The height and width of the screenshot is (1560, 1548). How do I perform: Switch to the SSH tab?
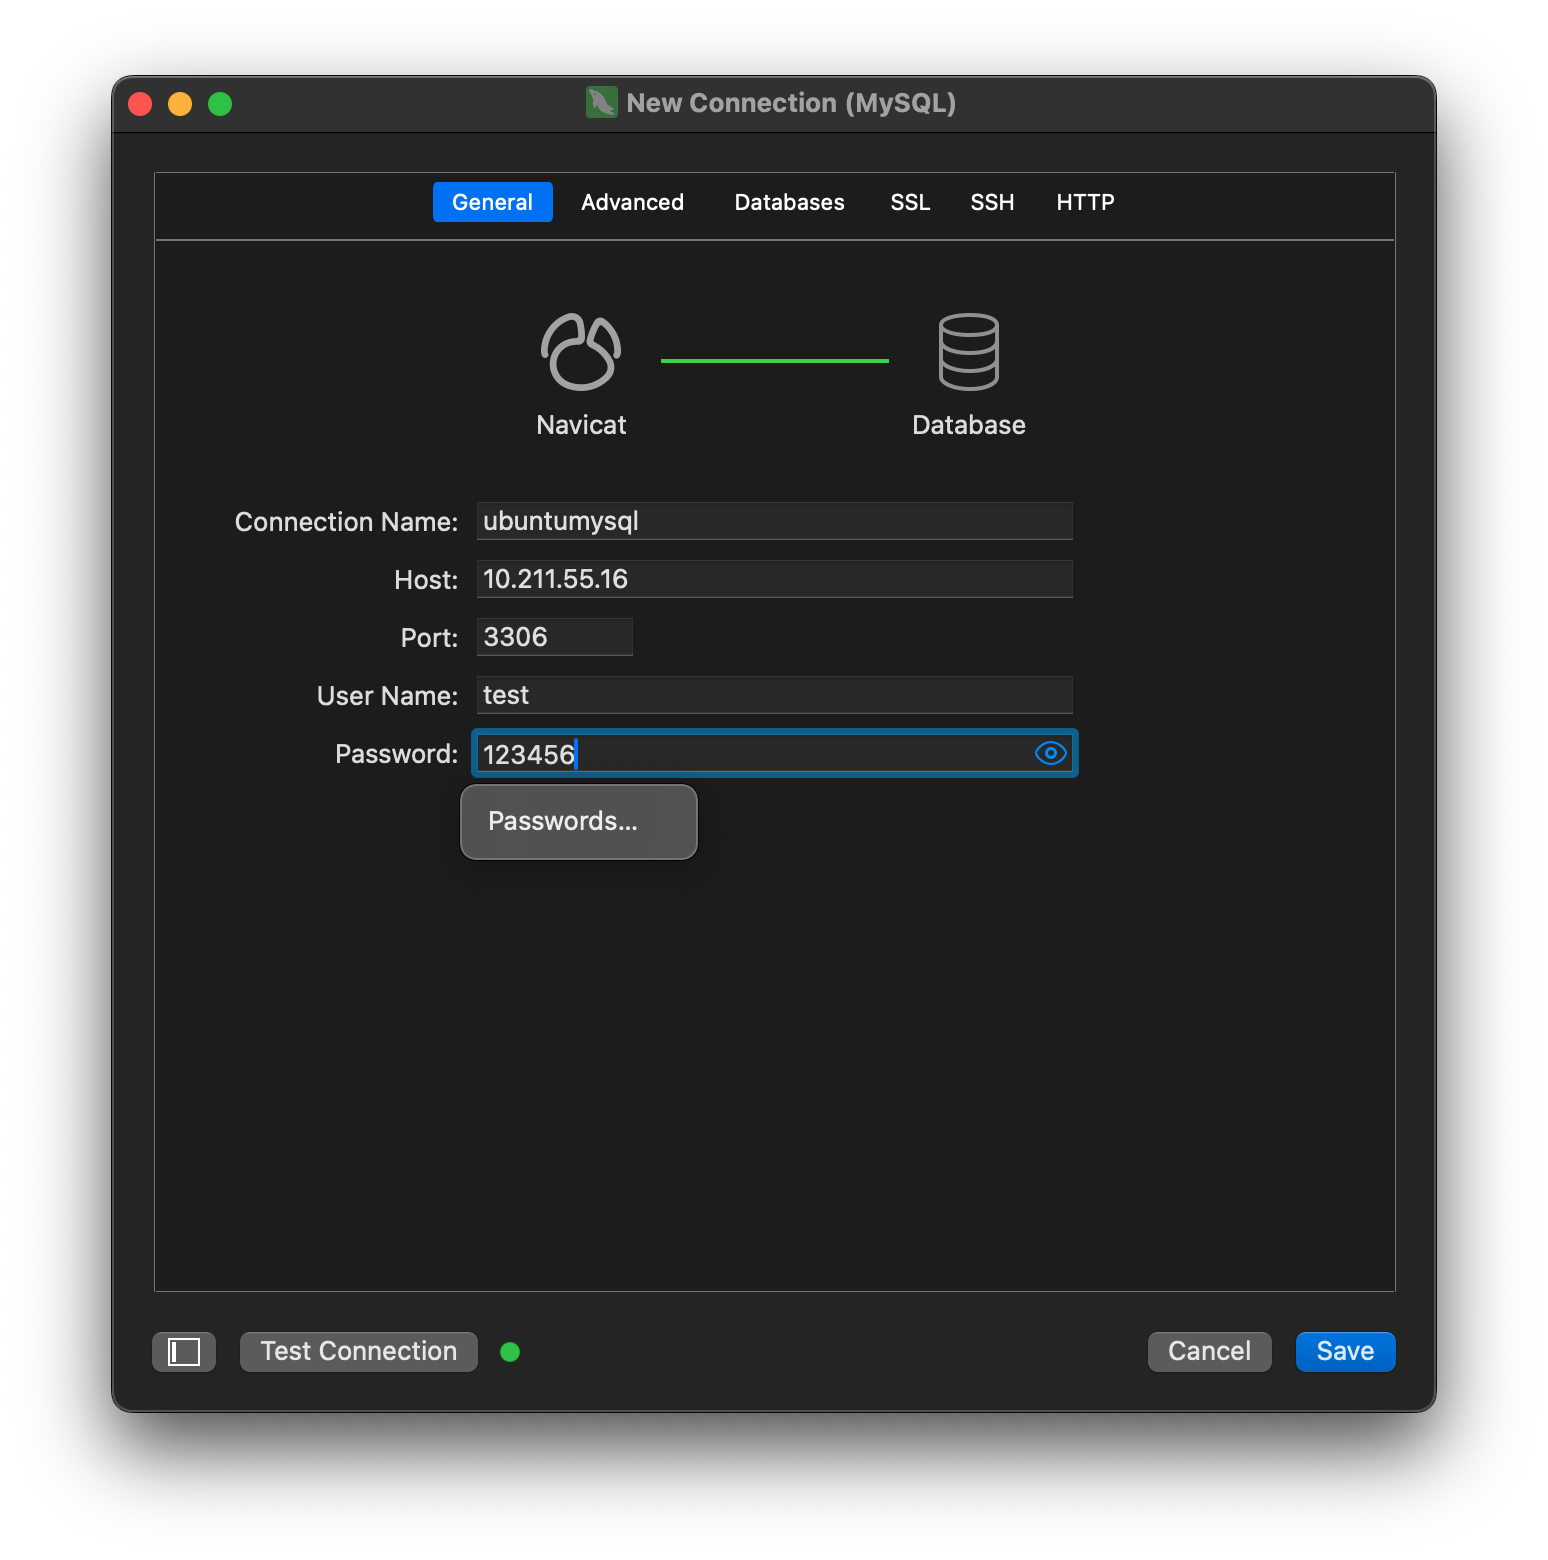point(992,202)
